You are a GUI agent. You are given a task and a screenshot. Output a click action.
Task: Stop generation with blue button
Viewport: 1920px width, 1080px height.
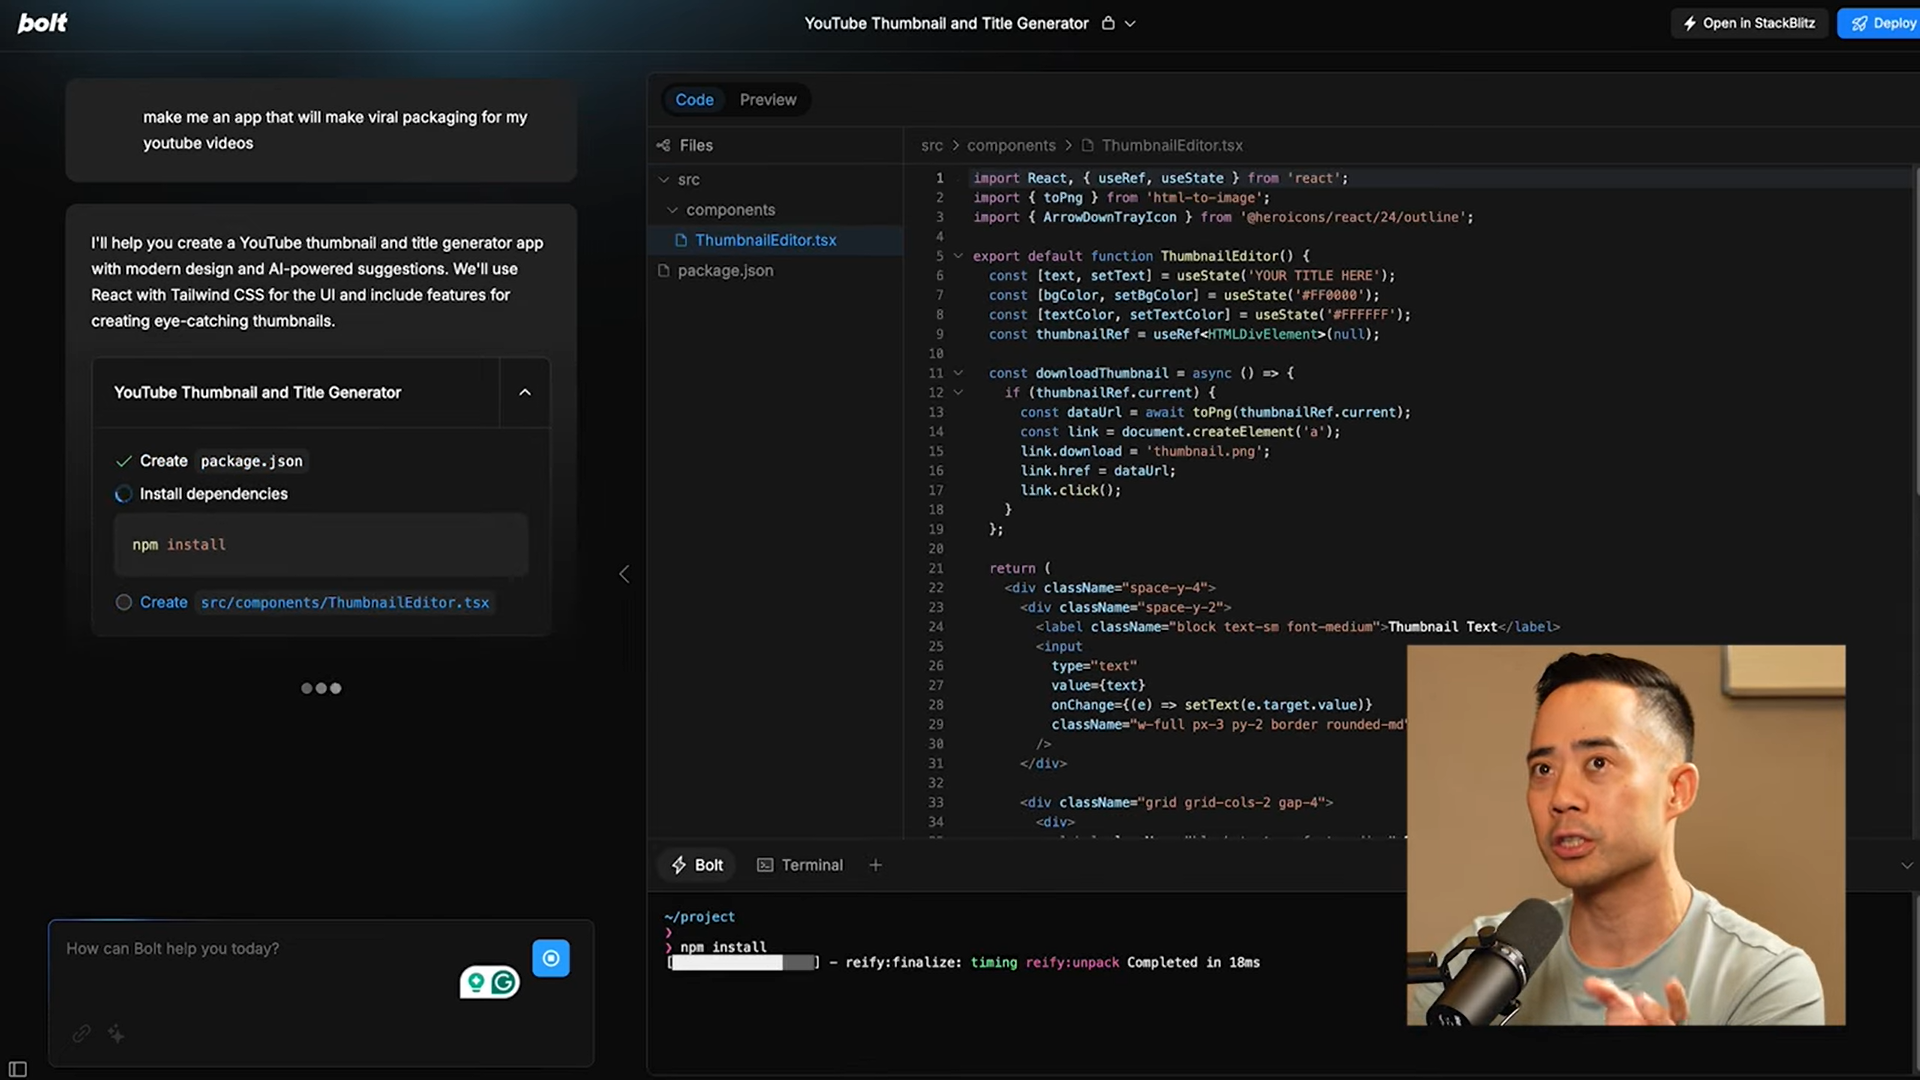click(551, 958)
